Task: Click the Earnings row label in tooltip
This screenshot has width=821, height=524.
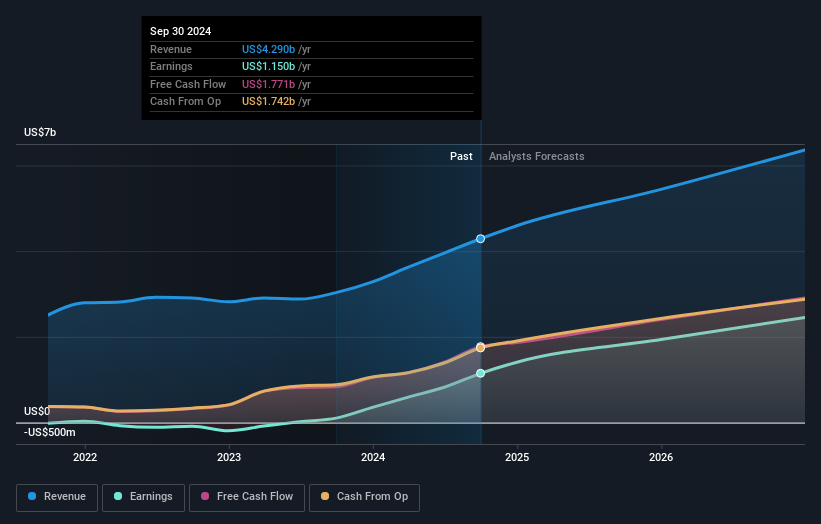Action: coord(171,66)
